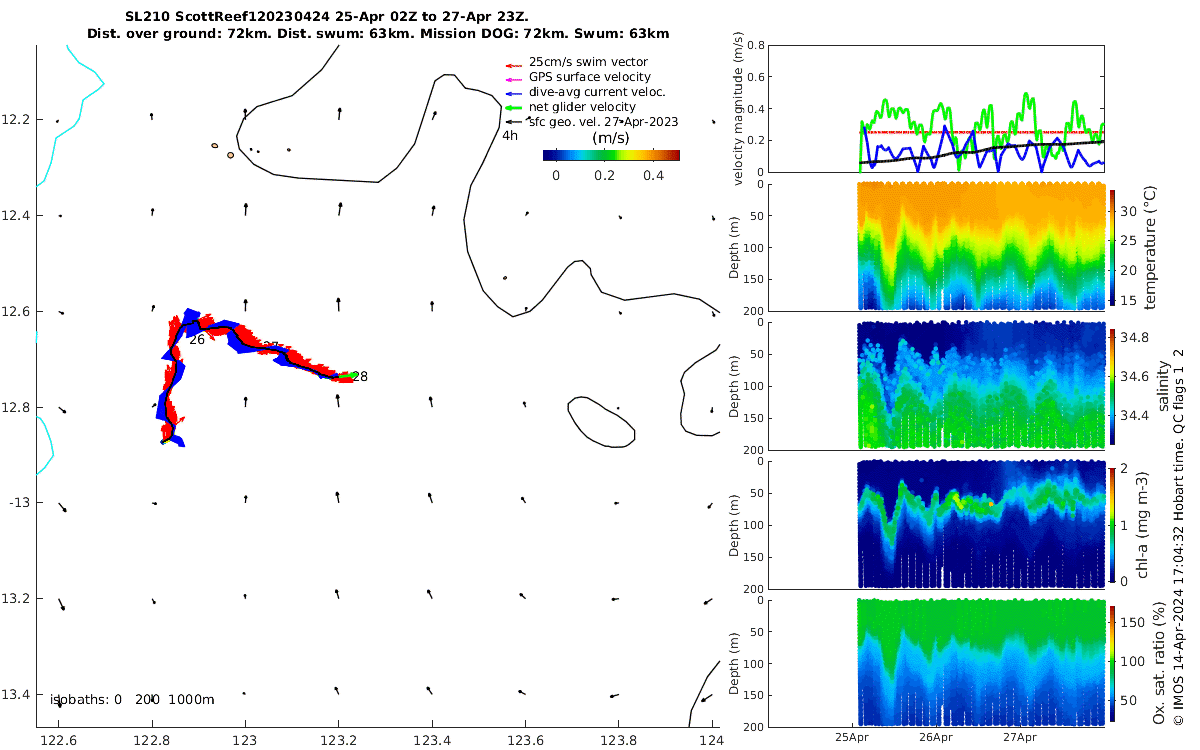The image size is (1200, 750).
Task: Click the '34.8' tick on the salinity colorbar
Action: [1134, 337]
